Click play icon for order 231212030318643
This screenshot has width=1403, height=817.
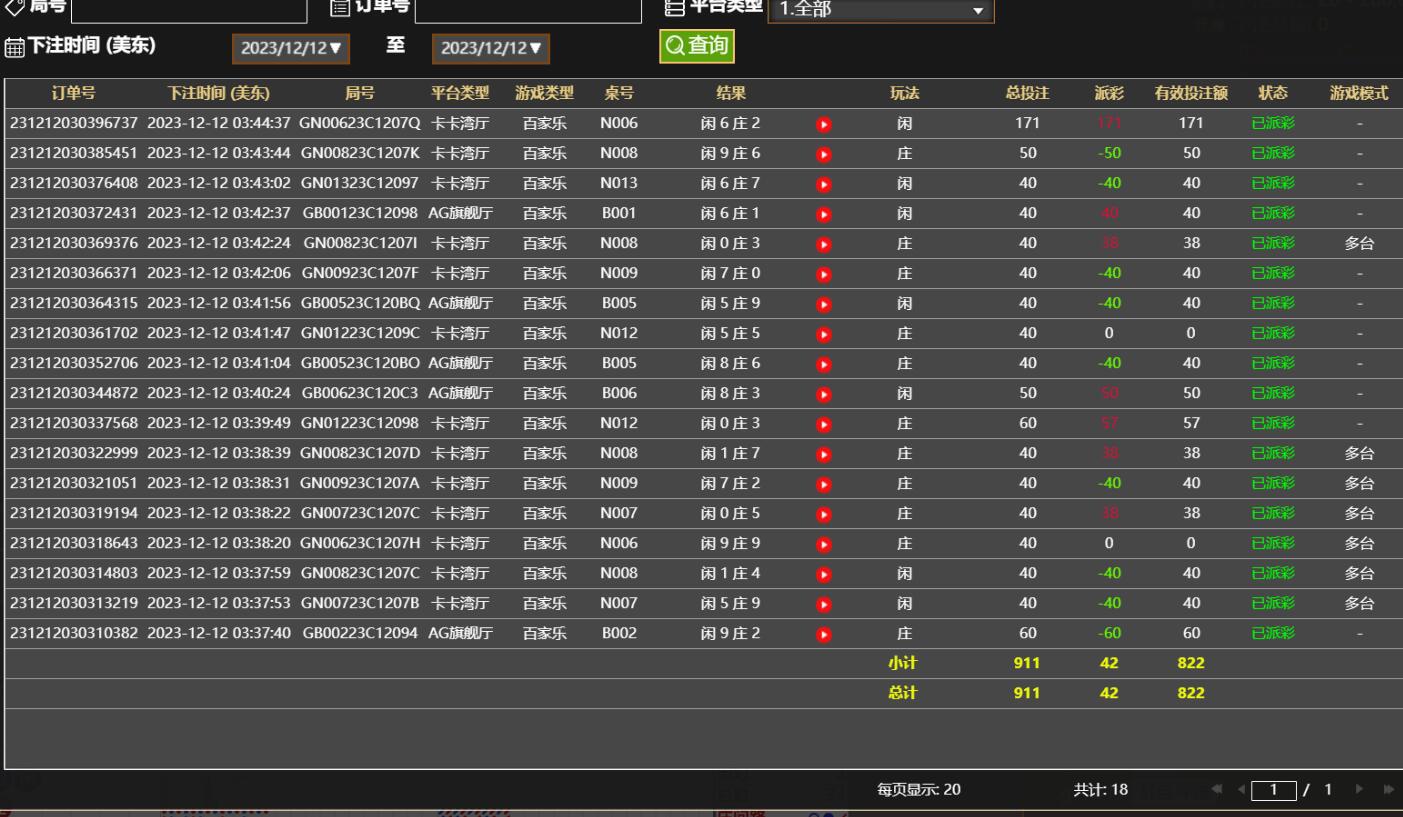click(824, 544)
